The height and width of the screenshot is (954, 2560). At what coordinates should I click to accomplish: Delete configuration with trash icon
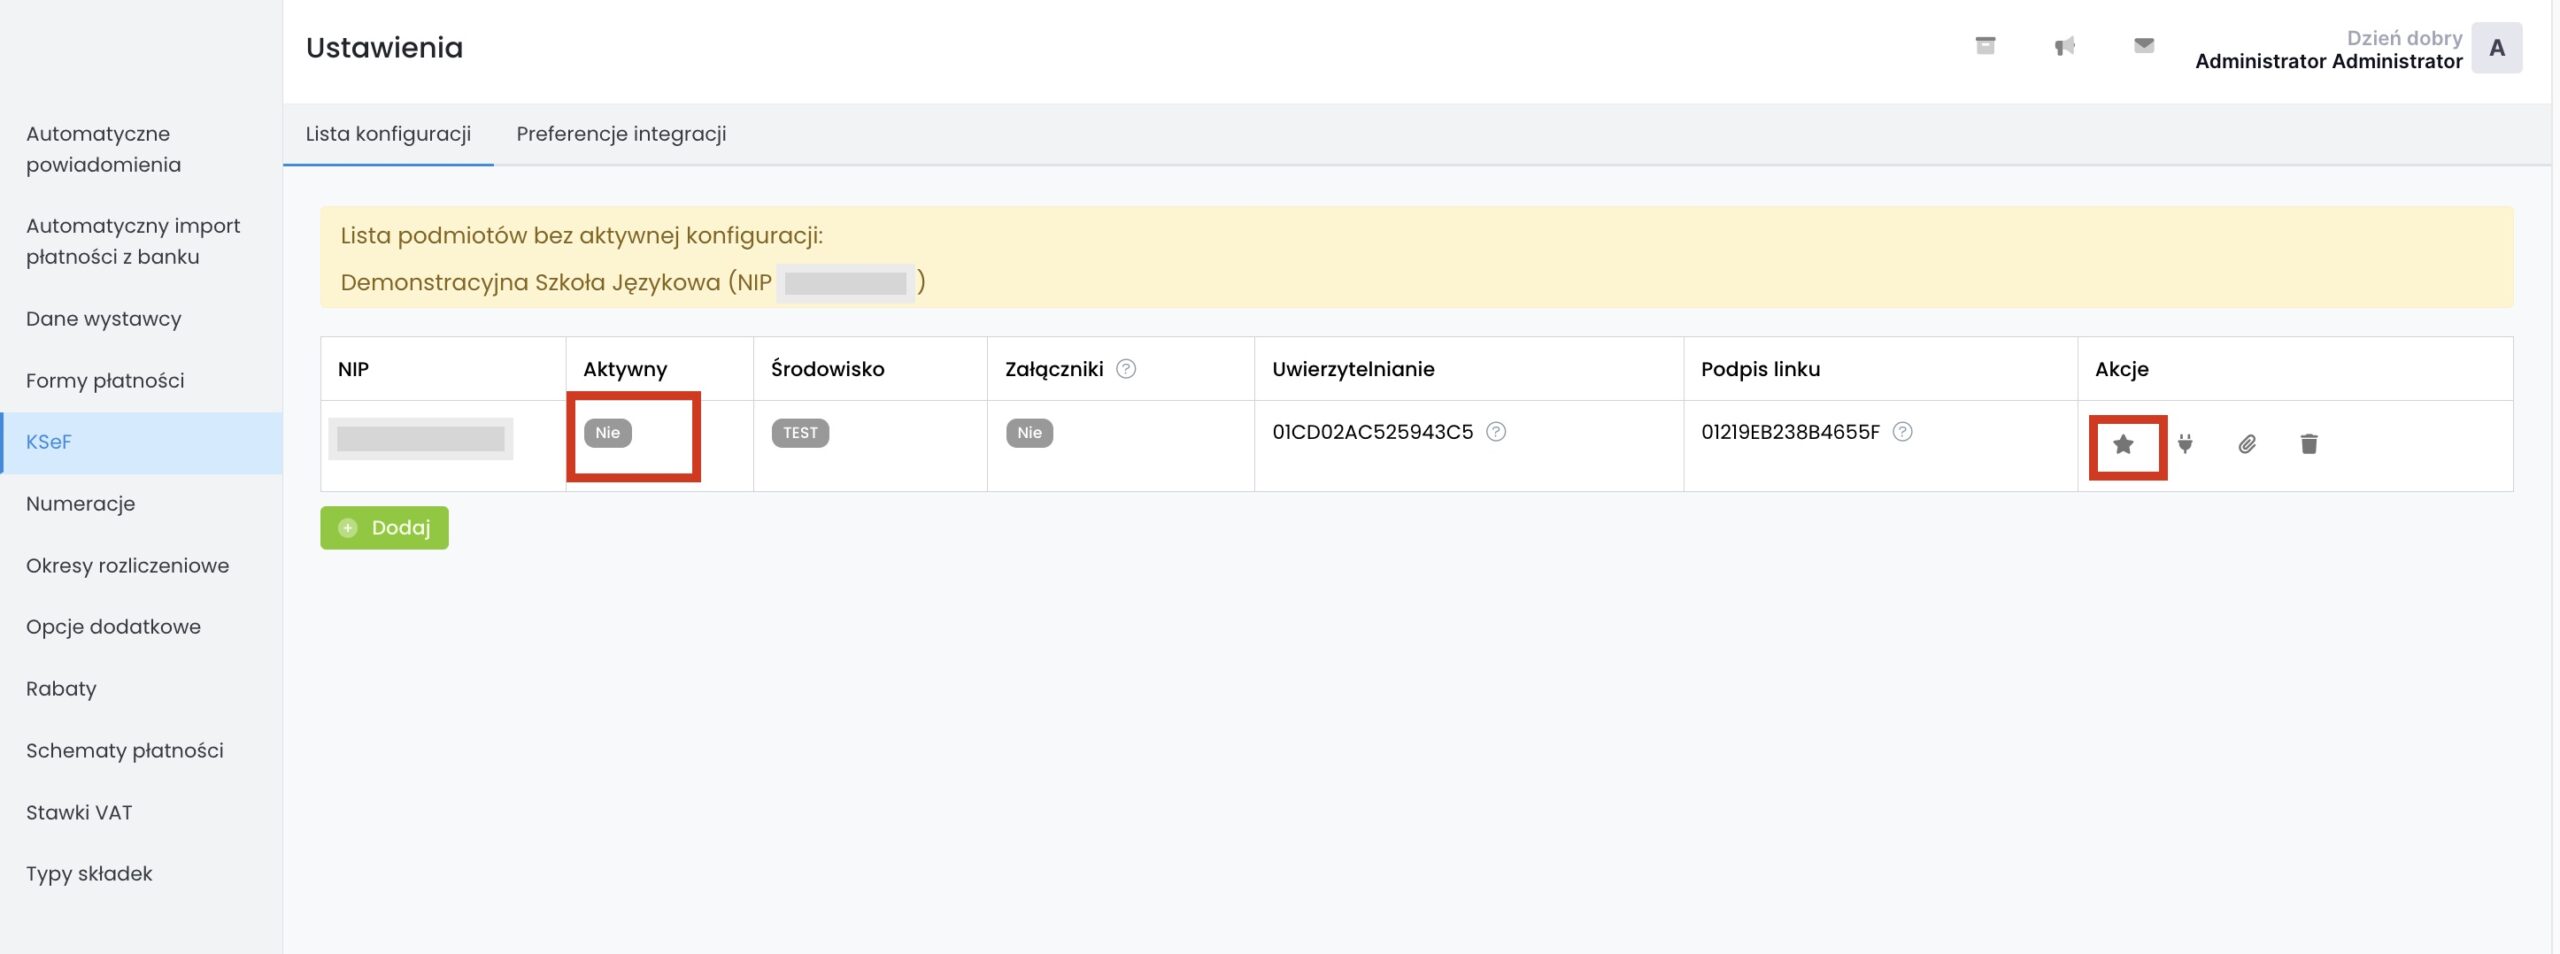(x=2309, y=444)
